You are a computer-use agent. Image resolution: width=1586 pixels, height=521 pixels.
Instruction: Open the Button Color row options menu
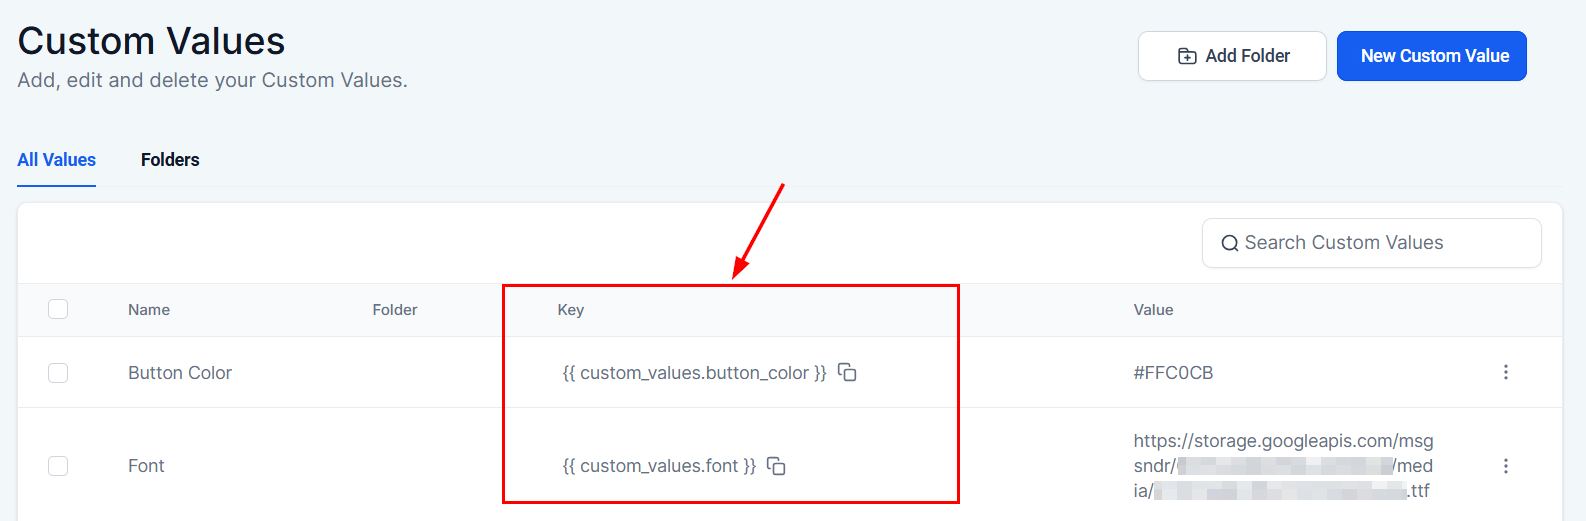click(x=1505, y=372)
